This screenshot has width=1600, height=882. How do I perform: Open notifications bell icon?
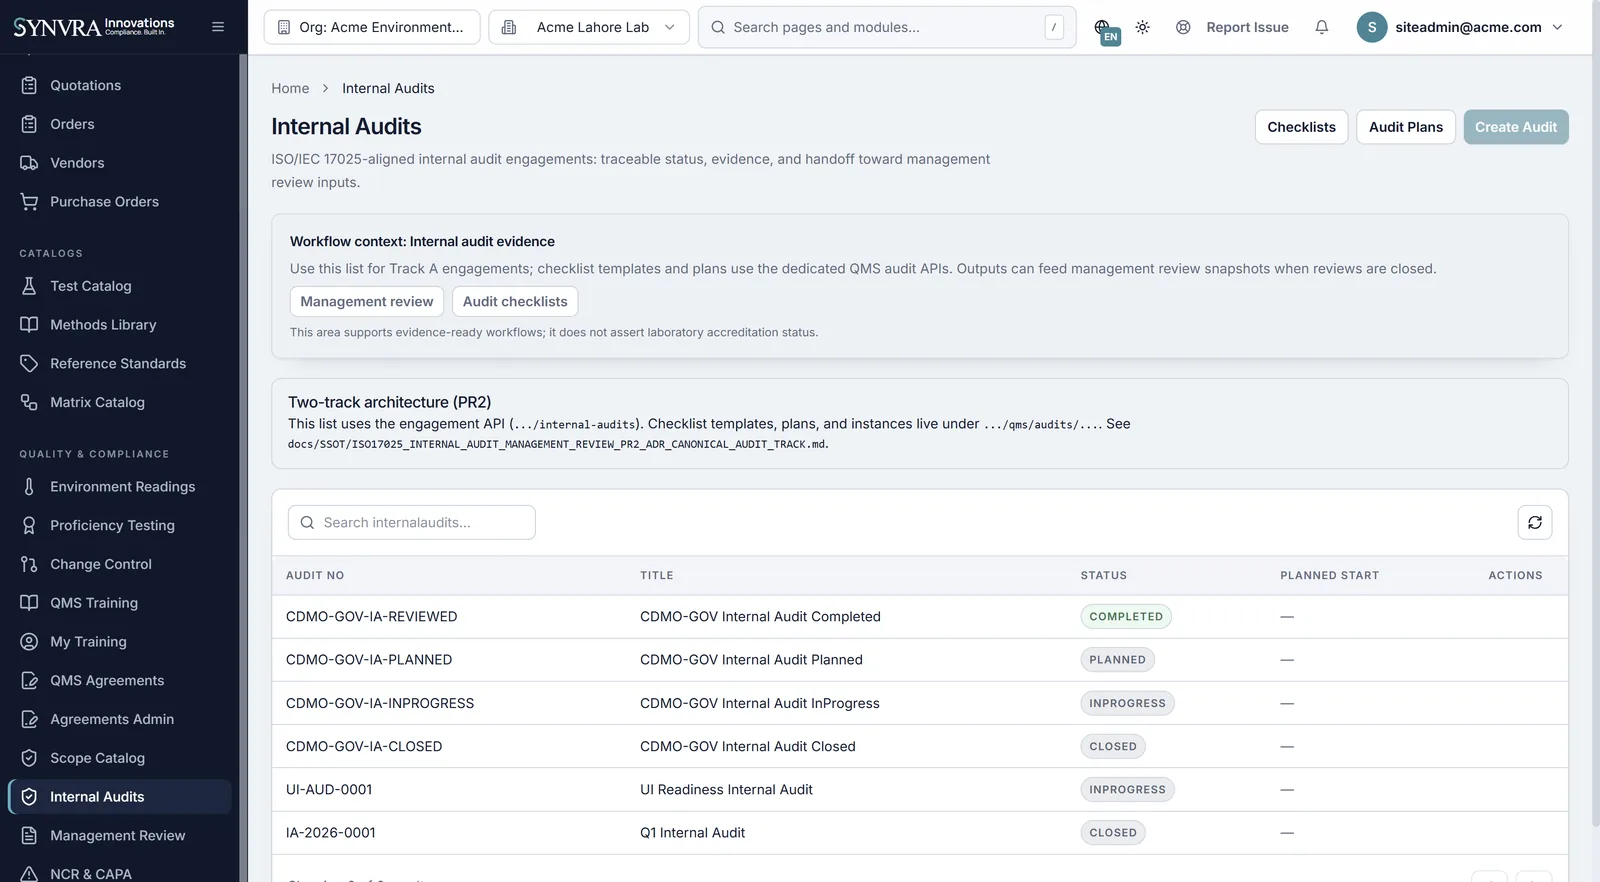click(1322, 27)
